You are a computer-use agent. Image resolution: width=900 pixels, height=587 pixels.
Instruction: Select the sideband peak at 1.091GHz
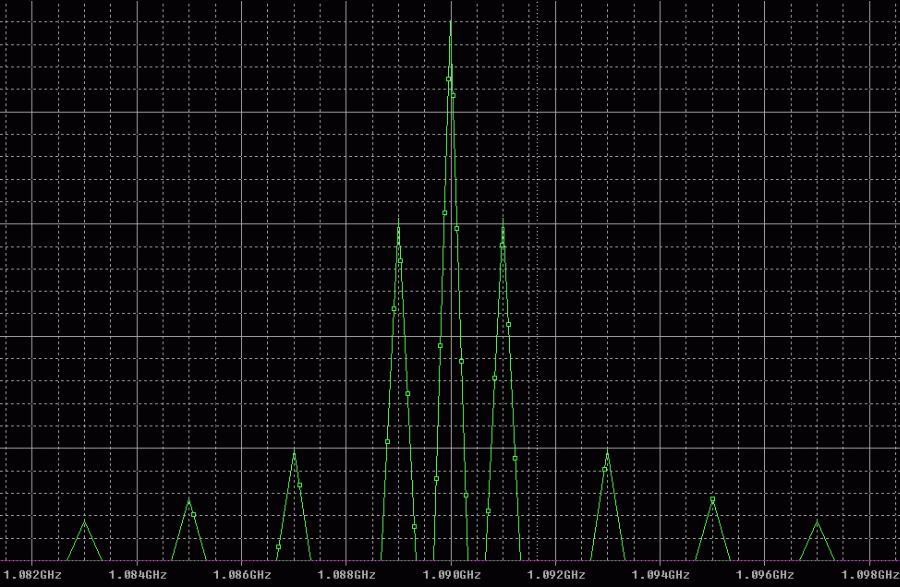503,390
